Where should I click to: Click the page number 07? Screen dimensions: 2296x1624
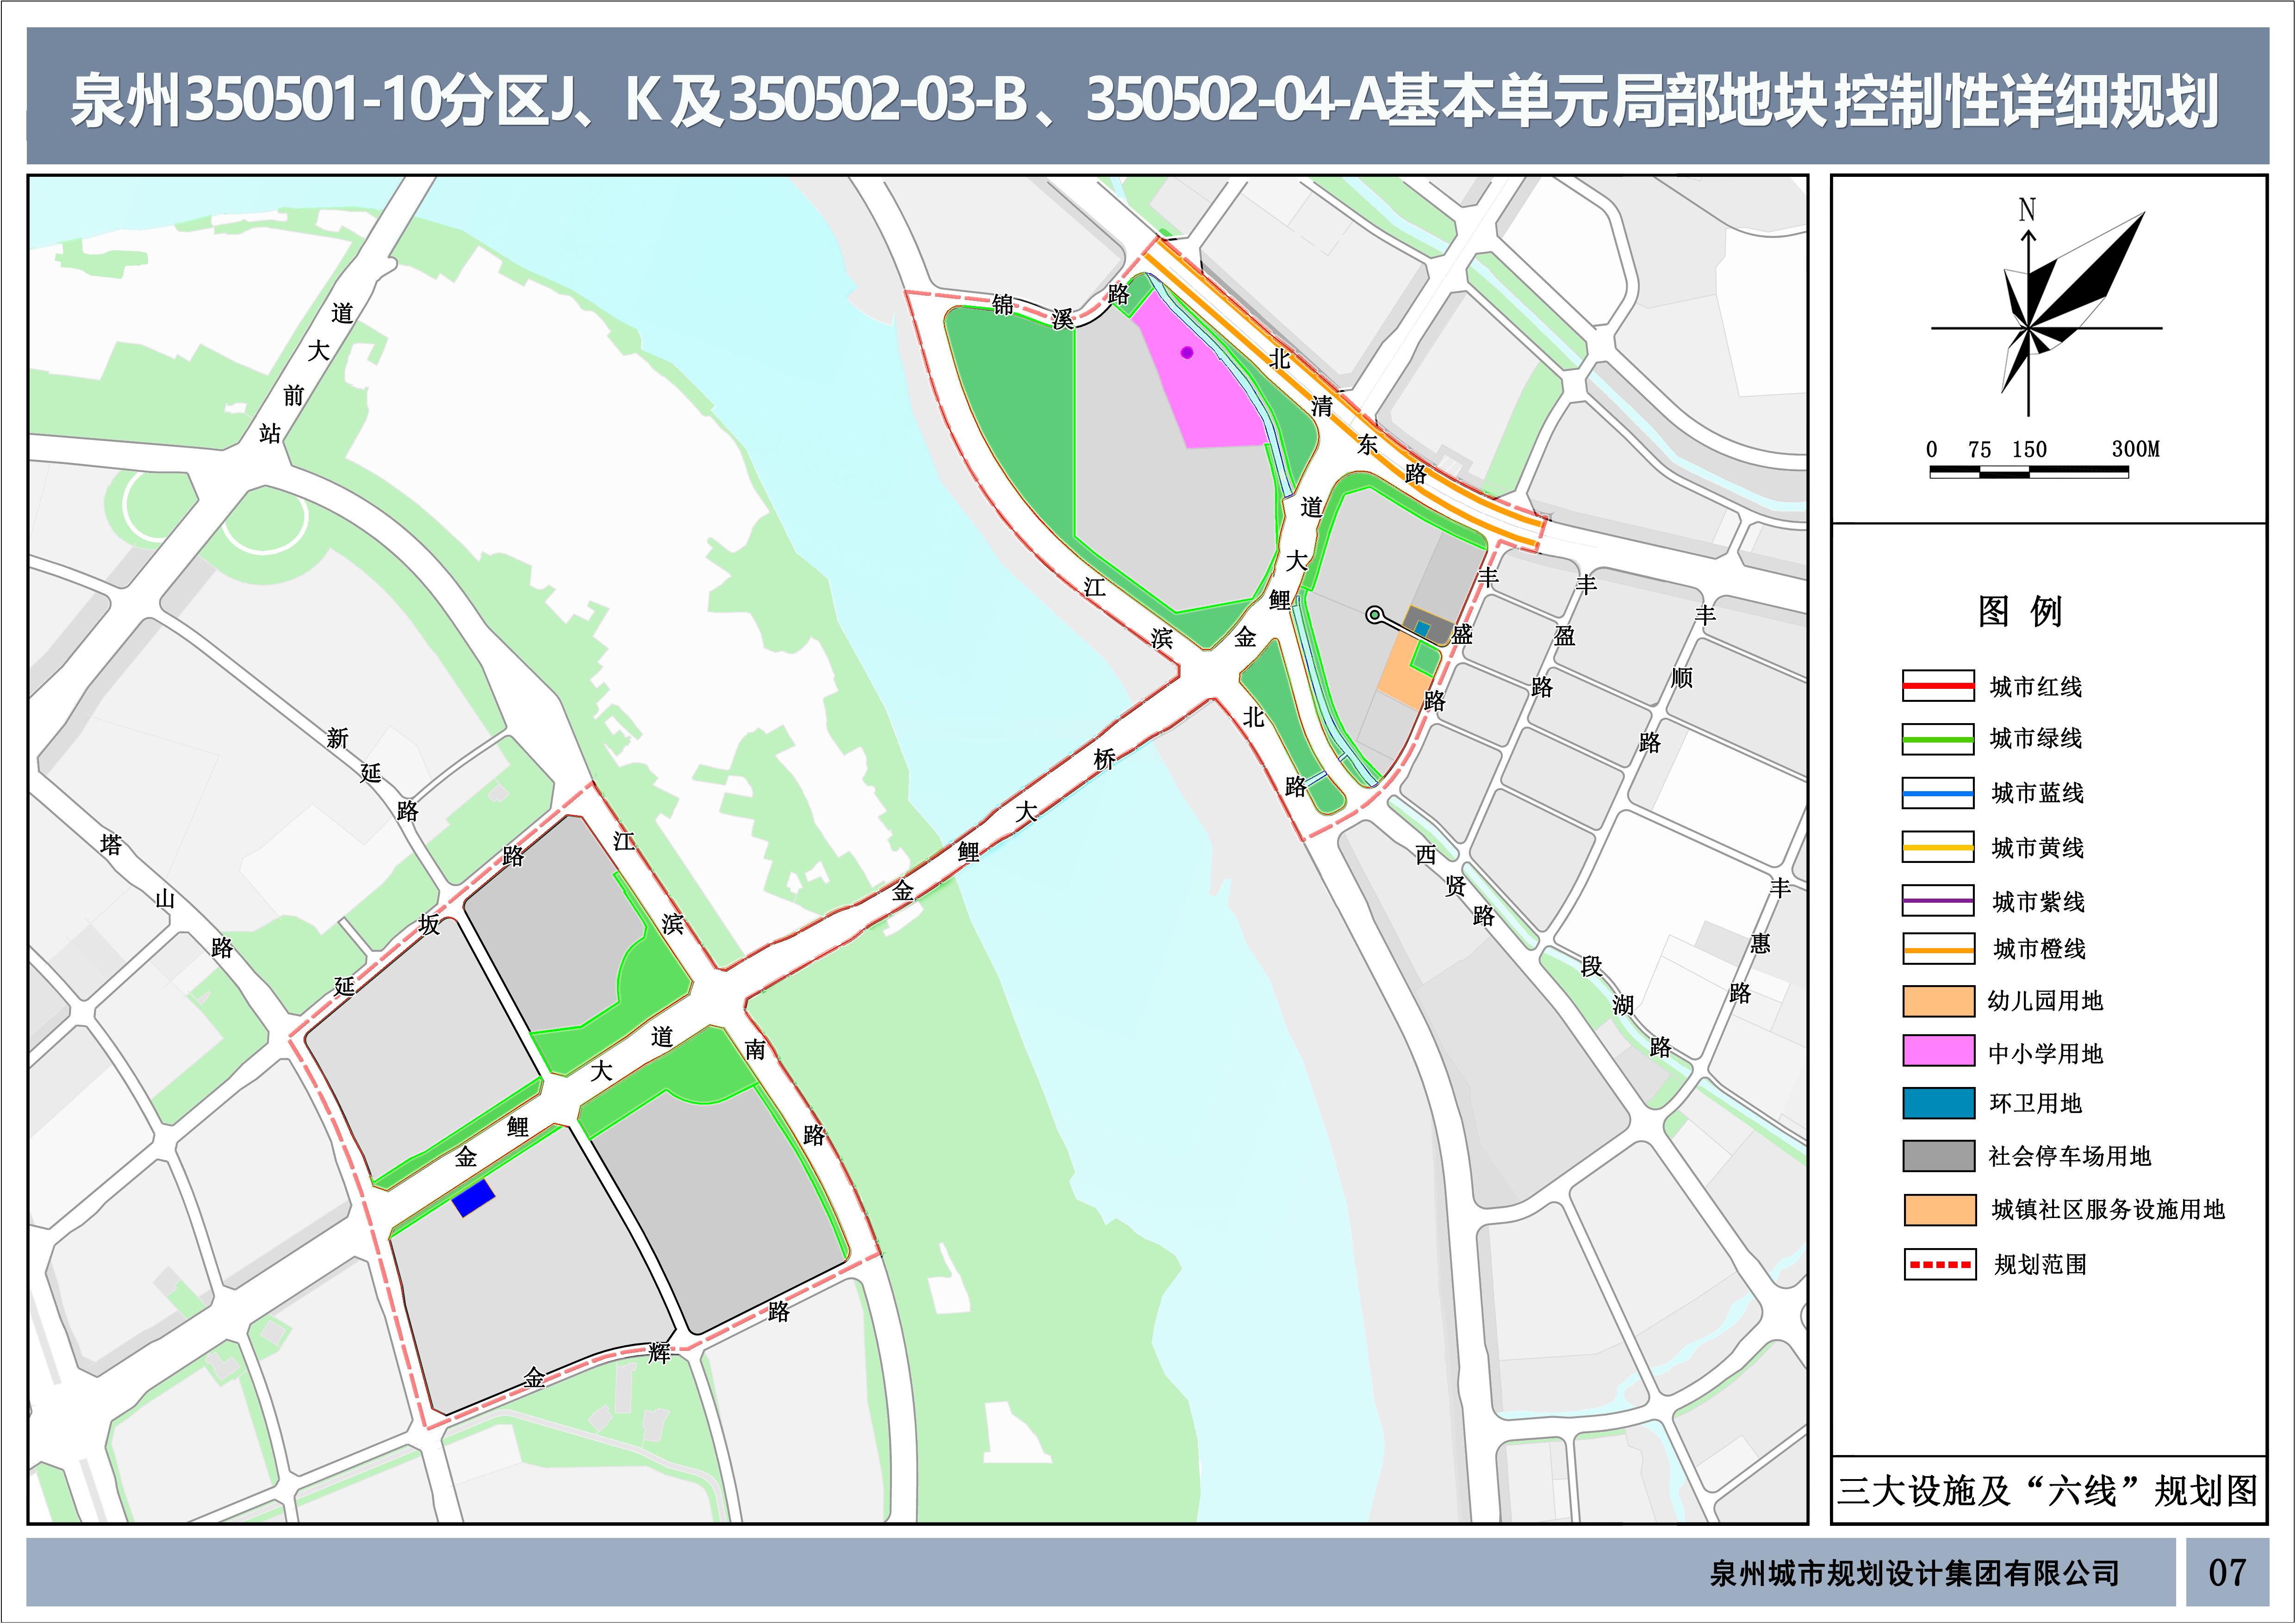pos(2227,1573)
